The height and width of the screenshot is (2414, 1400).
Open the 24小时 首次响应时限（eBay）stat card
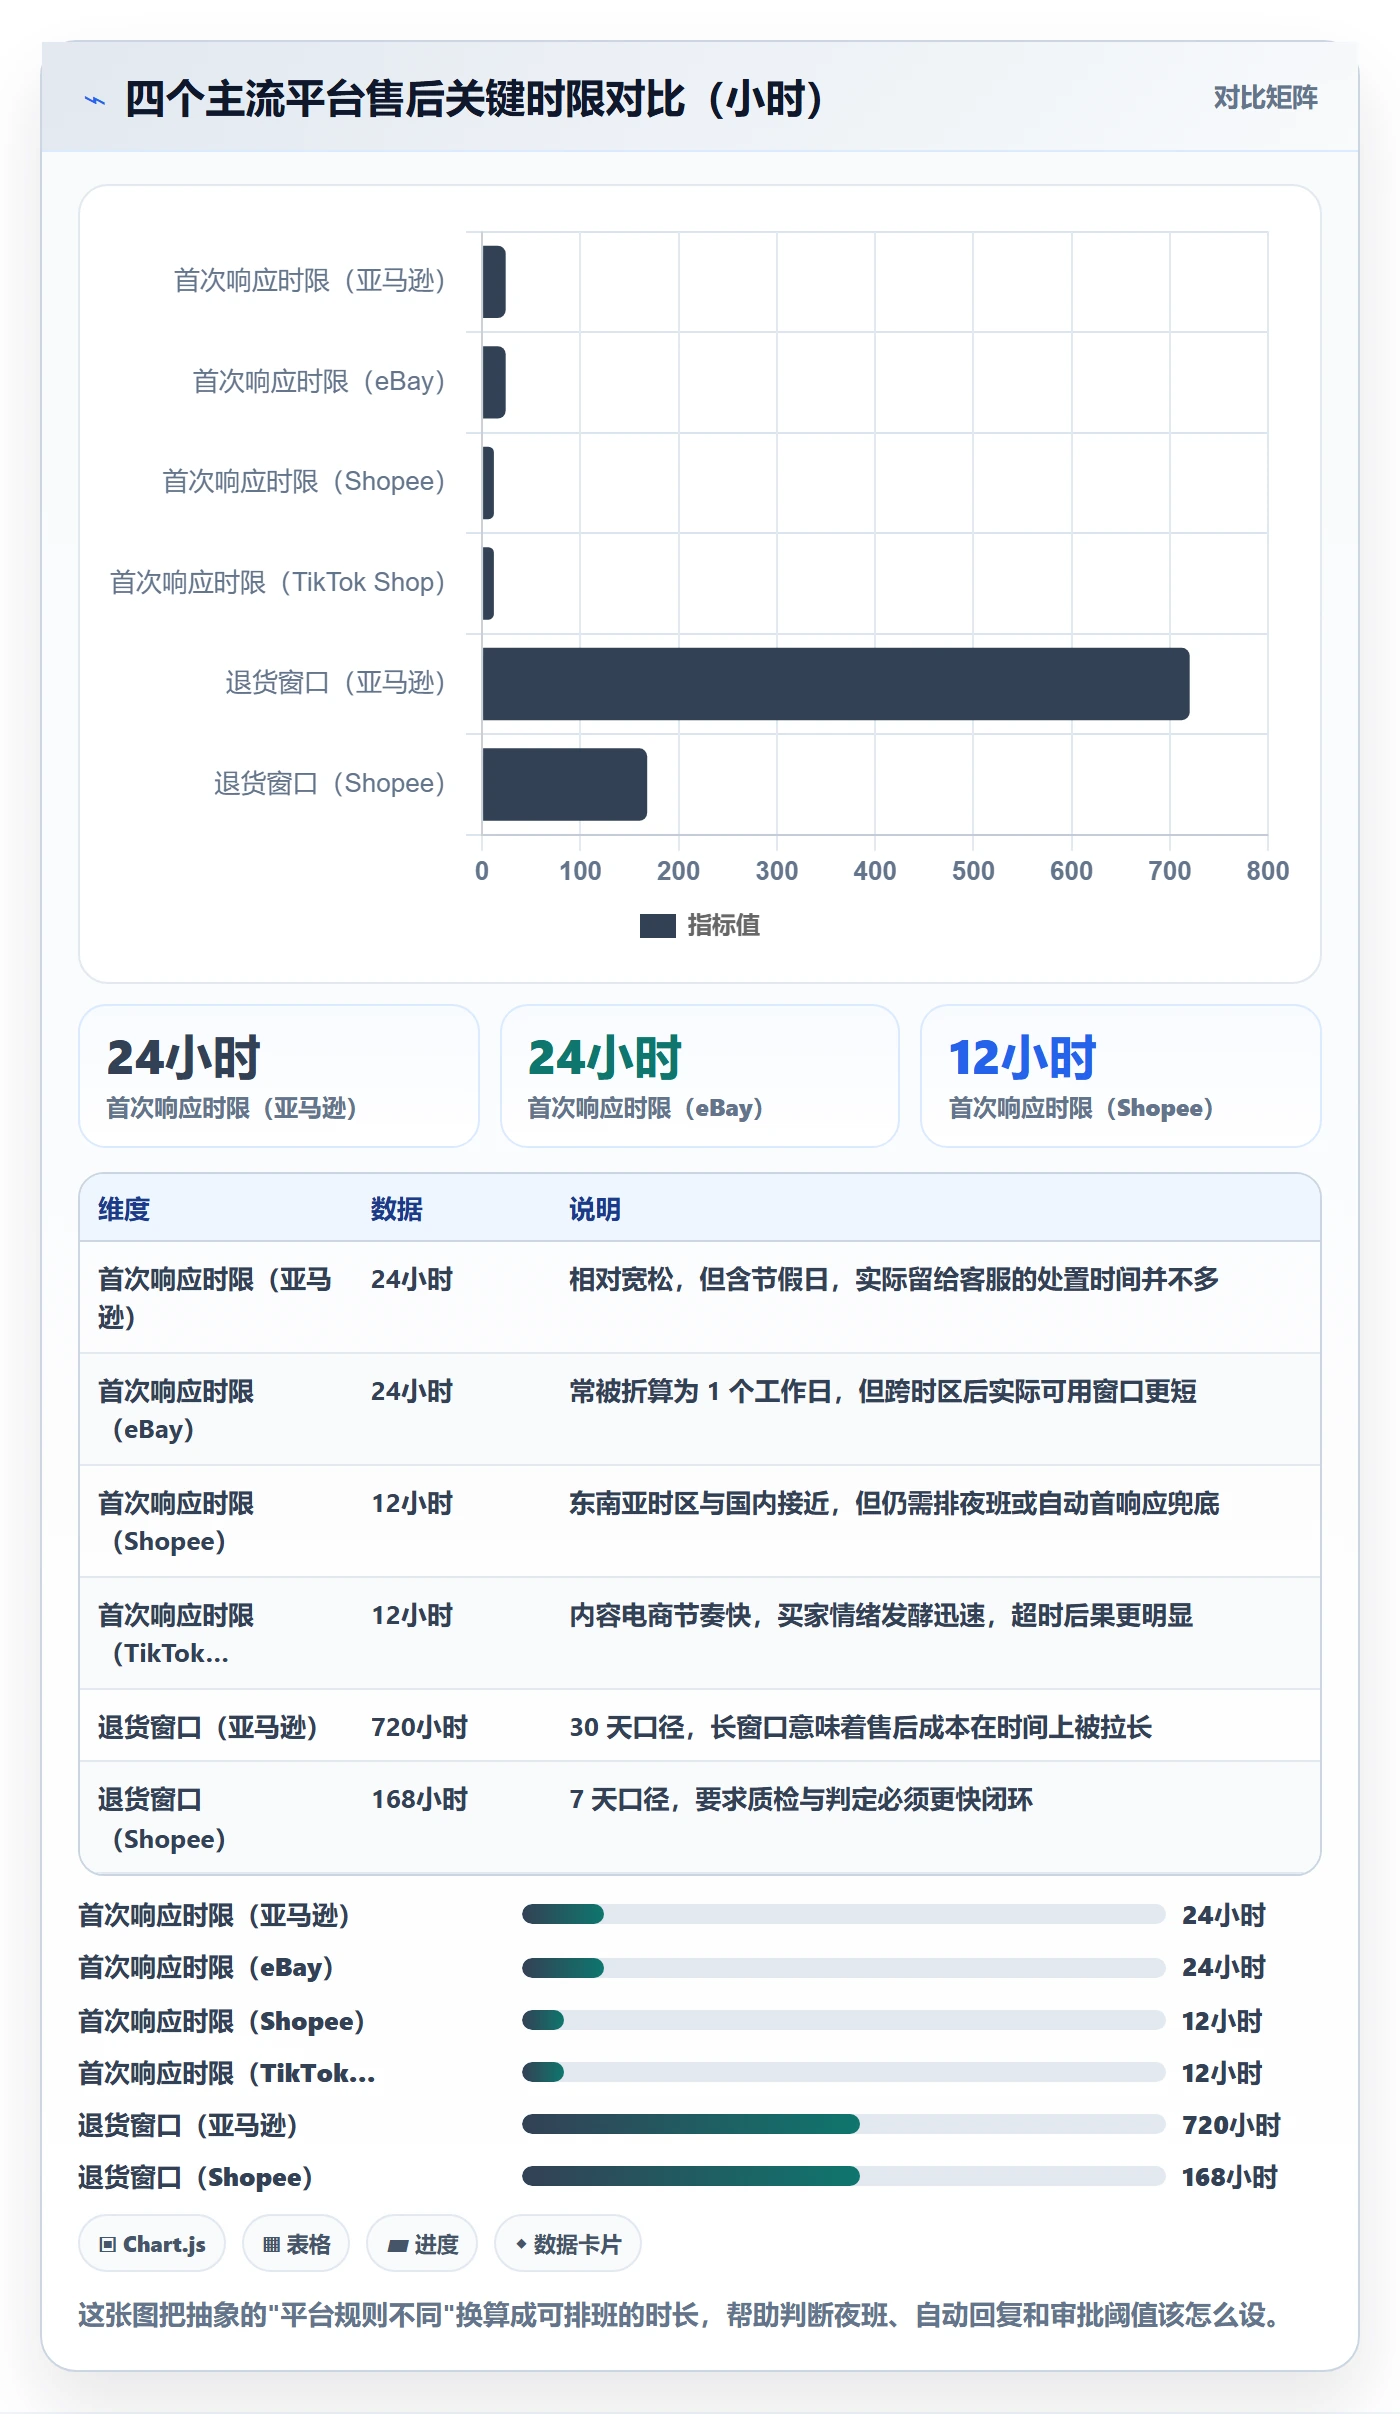coord(700,1076)
